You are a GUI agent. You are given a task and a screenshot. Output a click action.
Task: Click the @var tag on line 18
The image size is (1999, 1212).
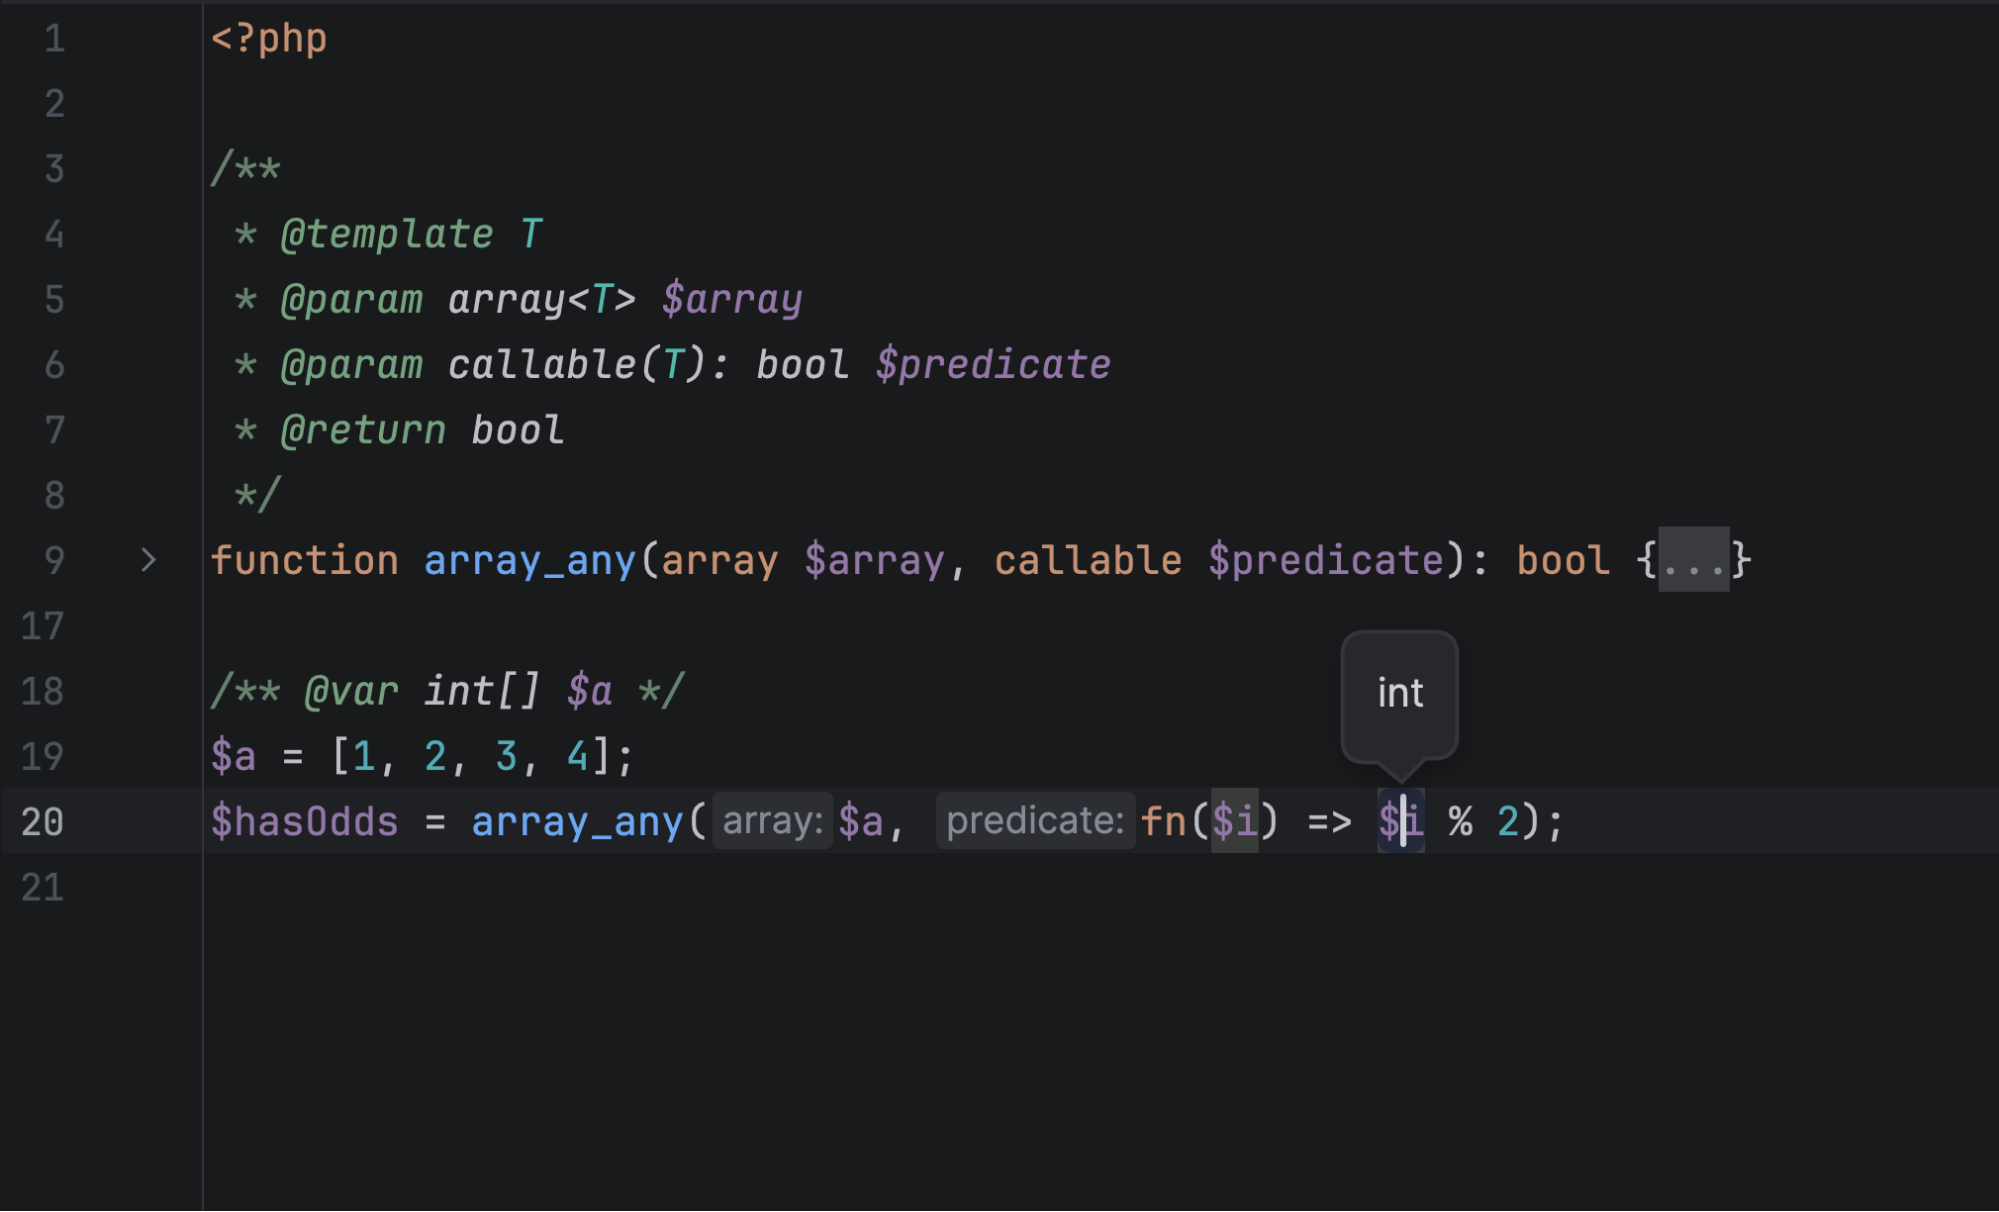point(351,691)
